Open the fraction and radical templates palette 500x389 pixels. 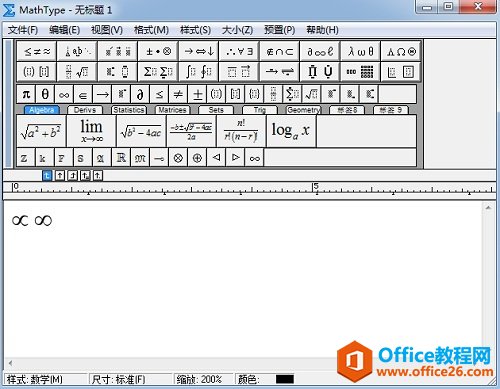(x=77, y=71)
